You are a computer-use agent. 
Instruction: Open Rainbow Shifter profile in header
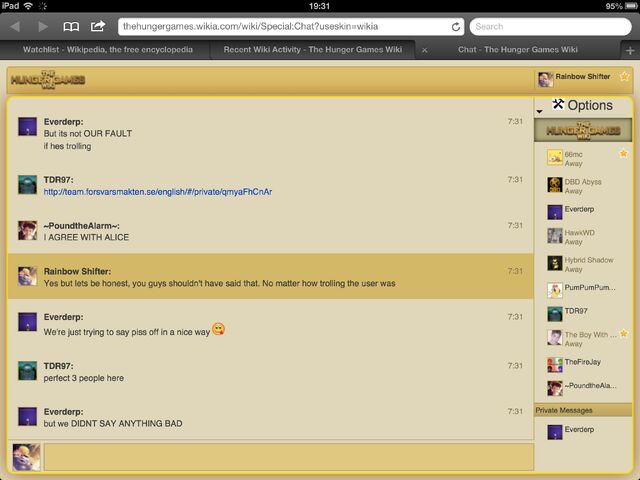click(x=573, y=79)
